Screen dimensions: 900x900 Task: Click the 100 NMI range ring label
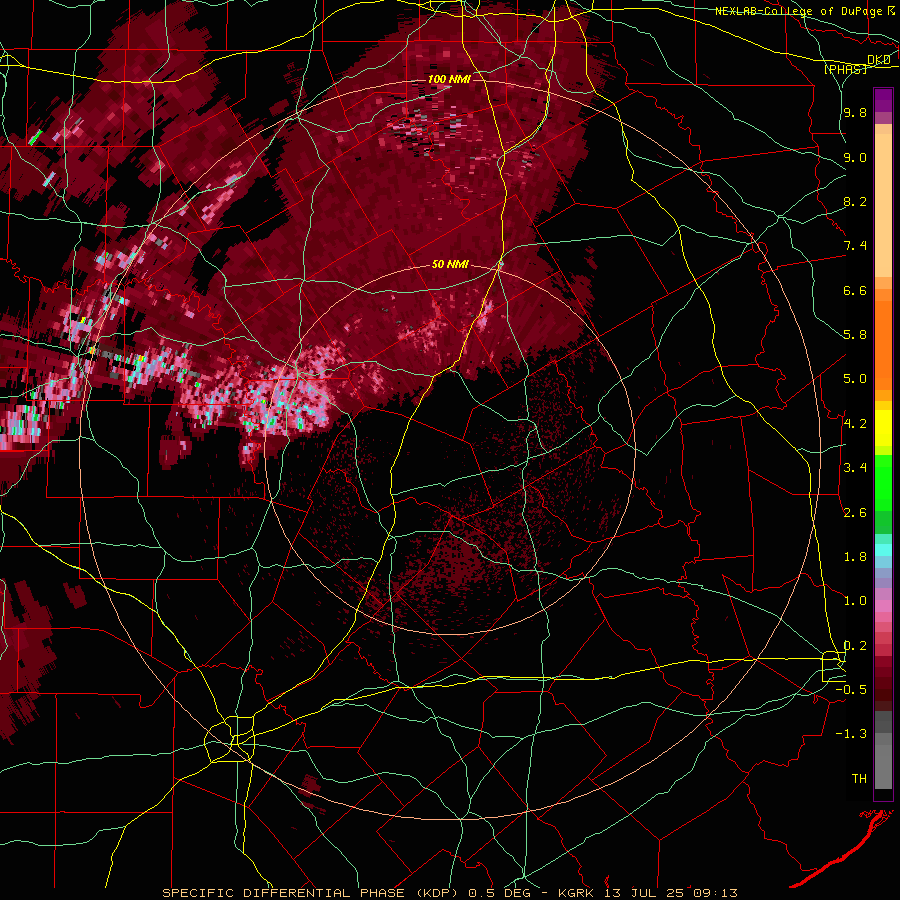(449, 79)
